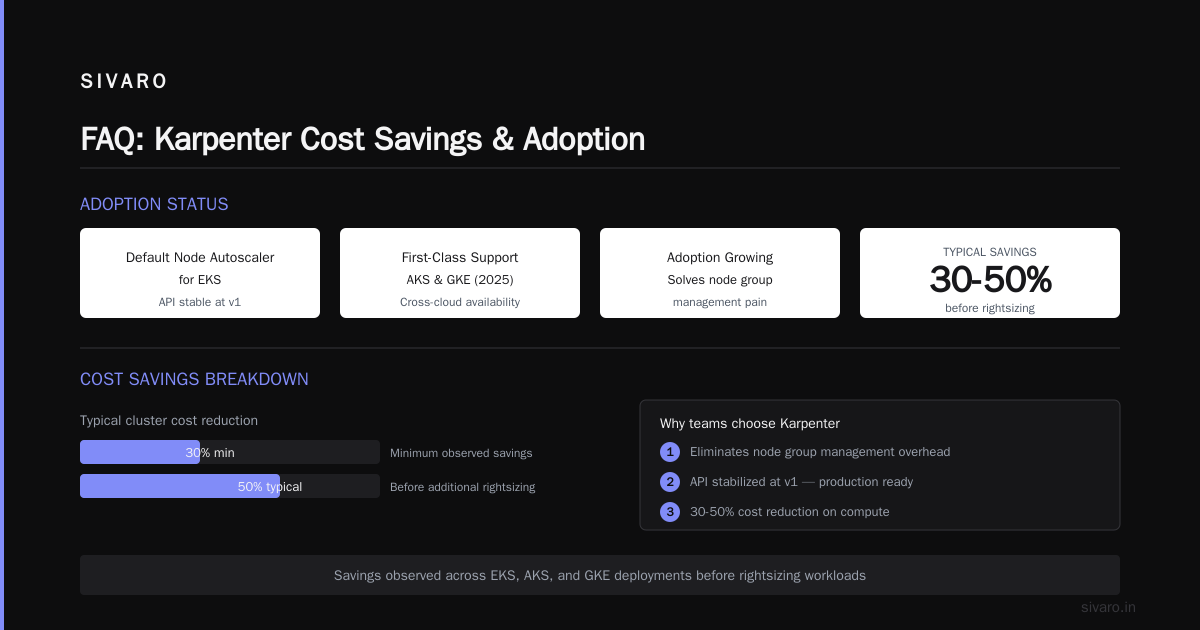This screenshot has width=1200, height=630.
Task: Click the COST SAVINGS BREAKDOWN heading
Action: tap(194, 379)
